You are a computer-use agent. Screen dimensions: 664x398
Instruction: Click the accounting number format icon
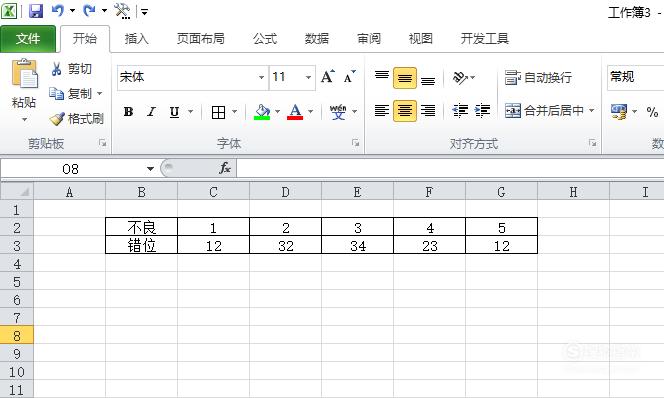tap(619, 112)
